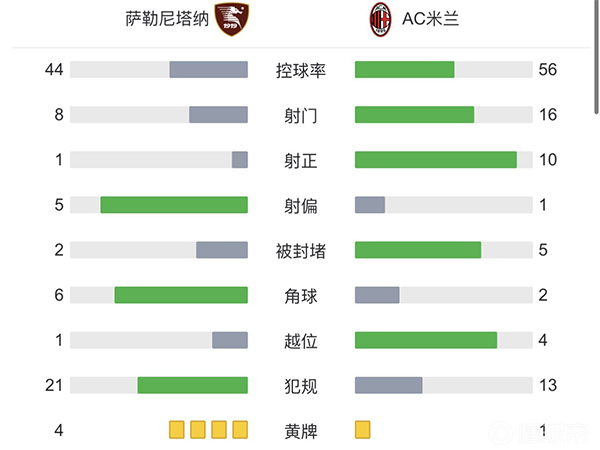Click the 黄牌 stat label
Screen dimensions: 600x450
coord(301,431)
